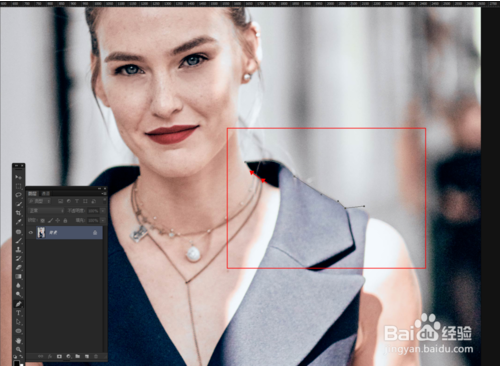This screenshot has height=367, width=500.
Task: Select the Hand tool
Action: (x=18, y=341)
